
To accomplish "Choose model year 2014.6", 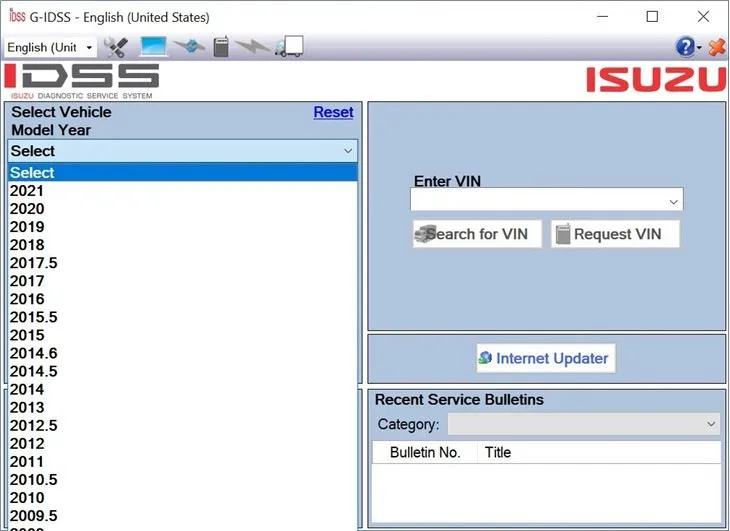I will point(182,353).
